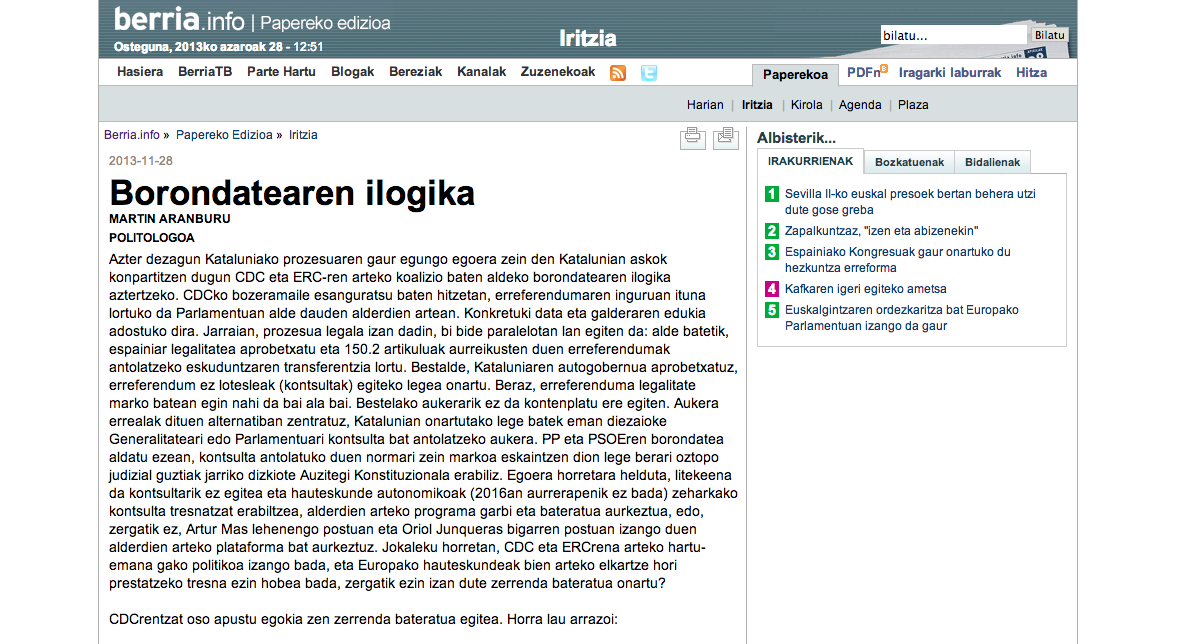This screenshot has height=644, width=1182.
Task: Open BerriaTB menu item
Action: click(x=205, y=72)
